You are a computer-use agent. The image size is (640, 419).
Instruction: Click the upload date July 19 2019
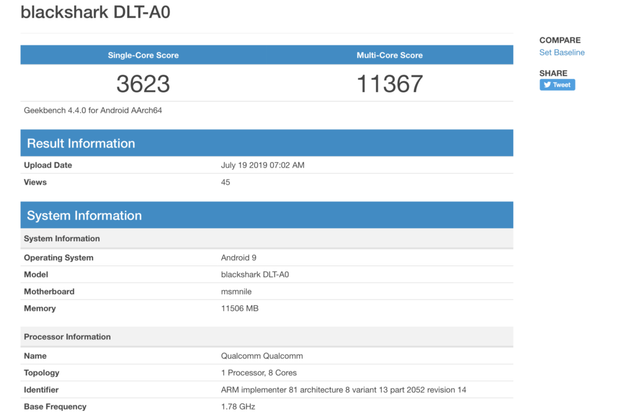[262, 165]
